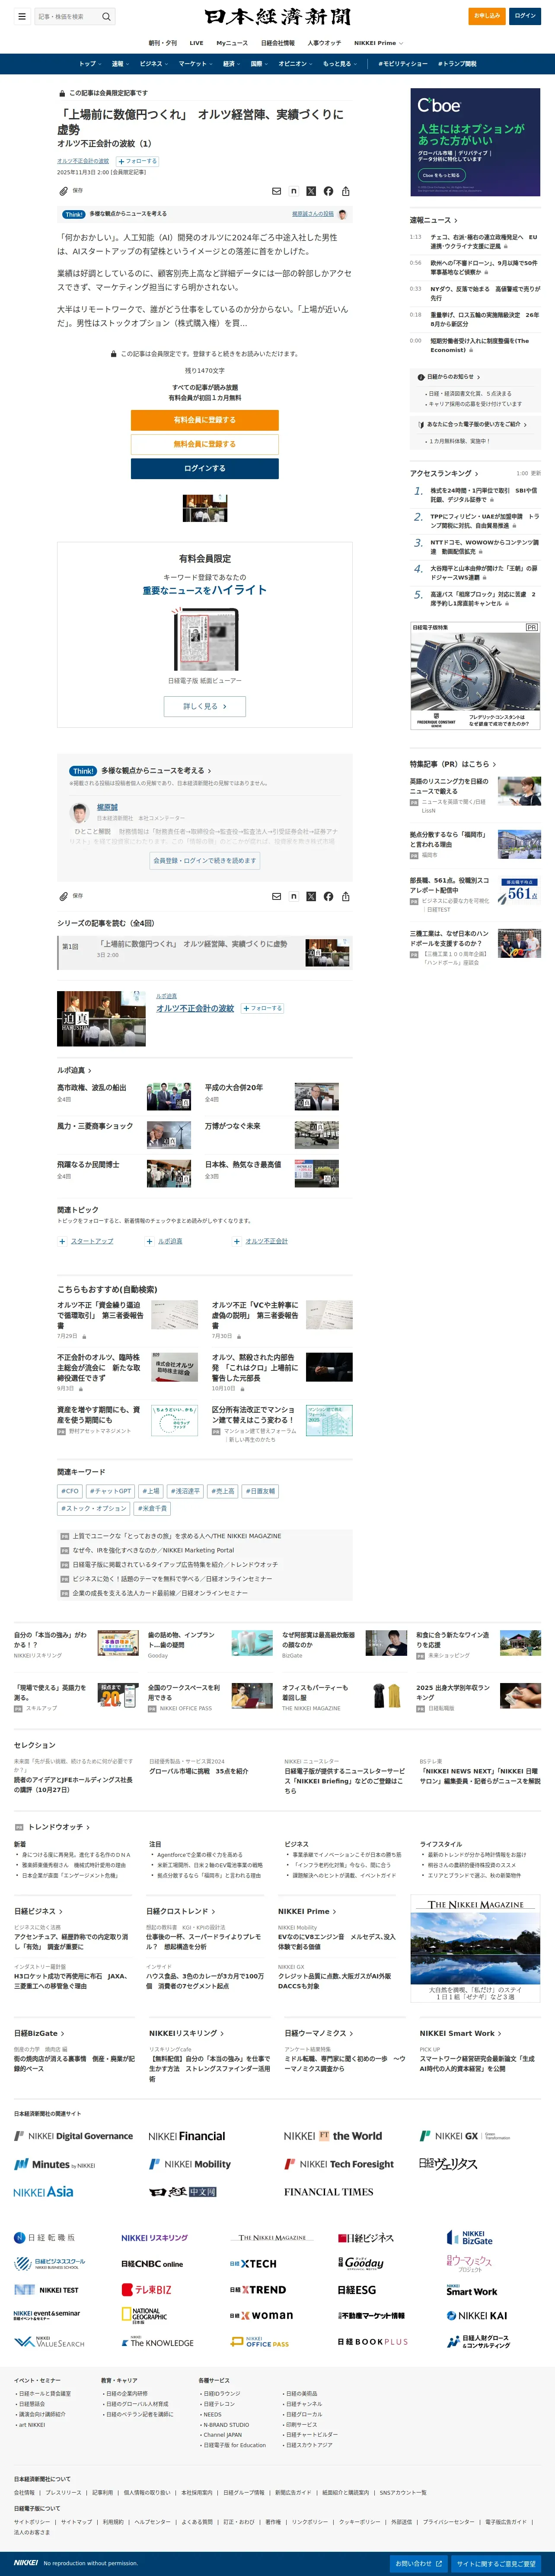Image resolution: width=555 pixels, height=2576 pixels.
Task: Expand the NIKKEI Prime dropdown in the header
Action: (378, 43)
